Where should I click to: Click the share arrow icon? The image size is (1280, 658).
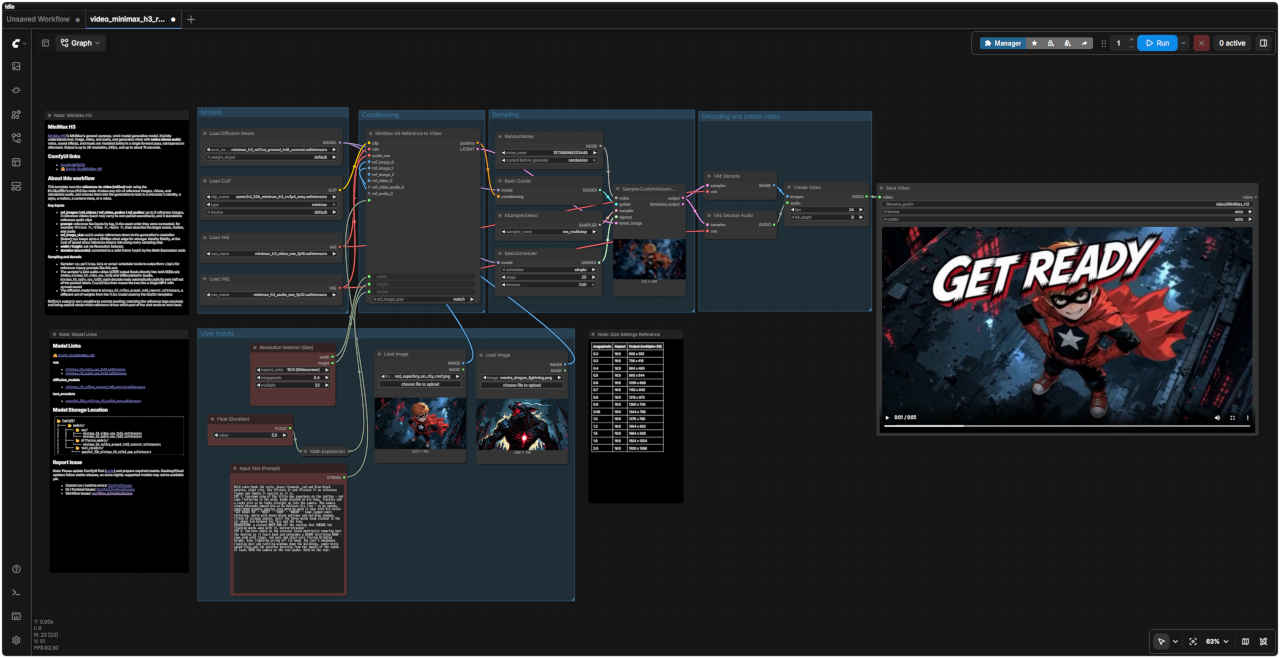(x=1084, y=43)
